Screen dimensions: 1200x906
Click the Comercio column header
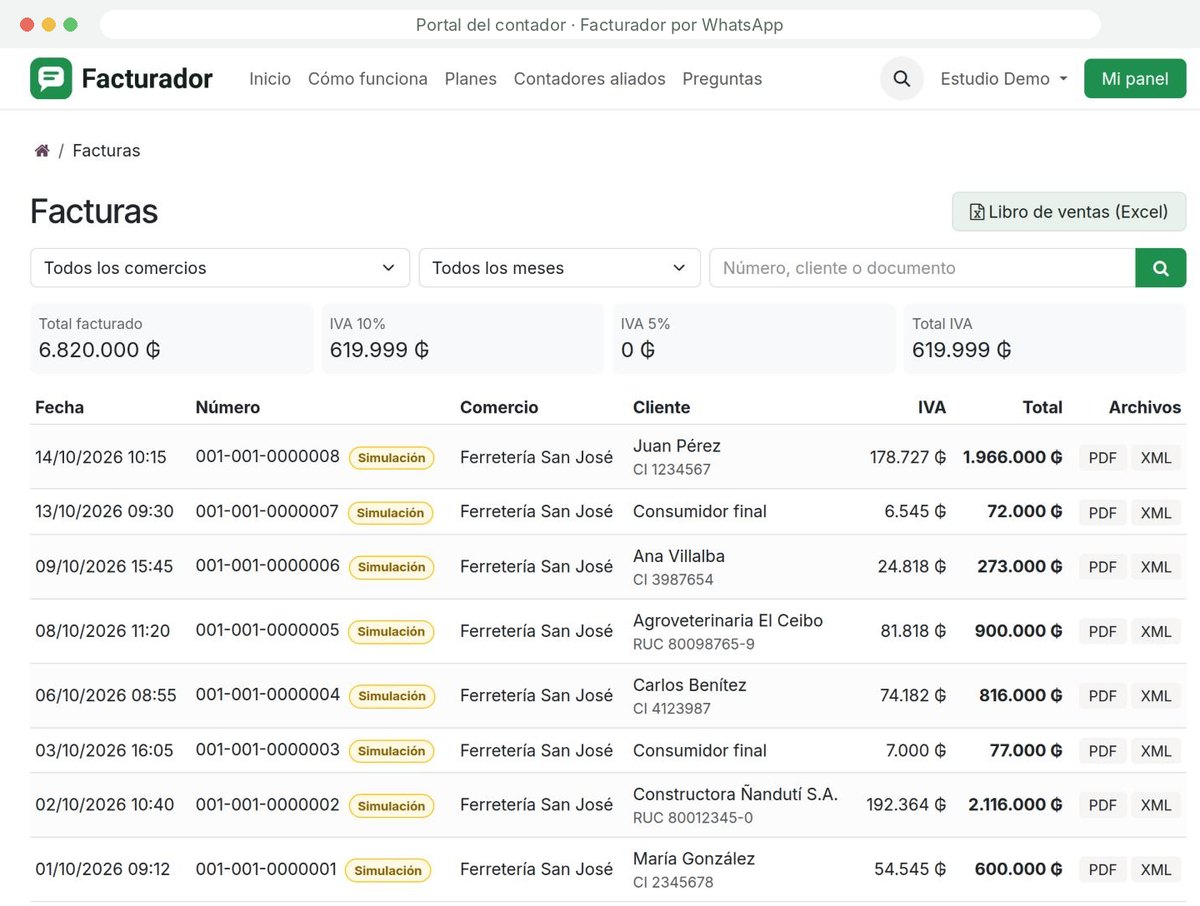(499, 407)
